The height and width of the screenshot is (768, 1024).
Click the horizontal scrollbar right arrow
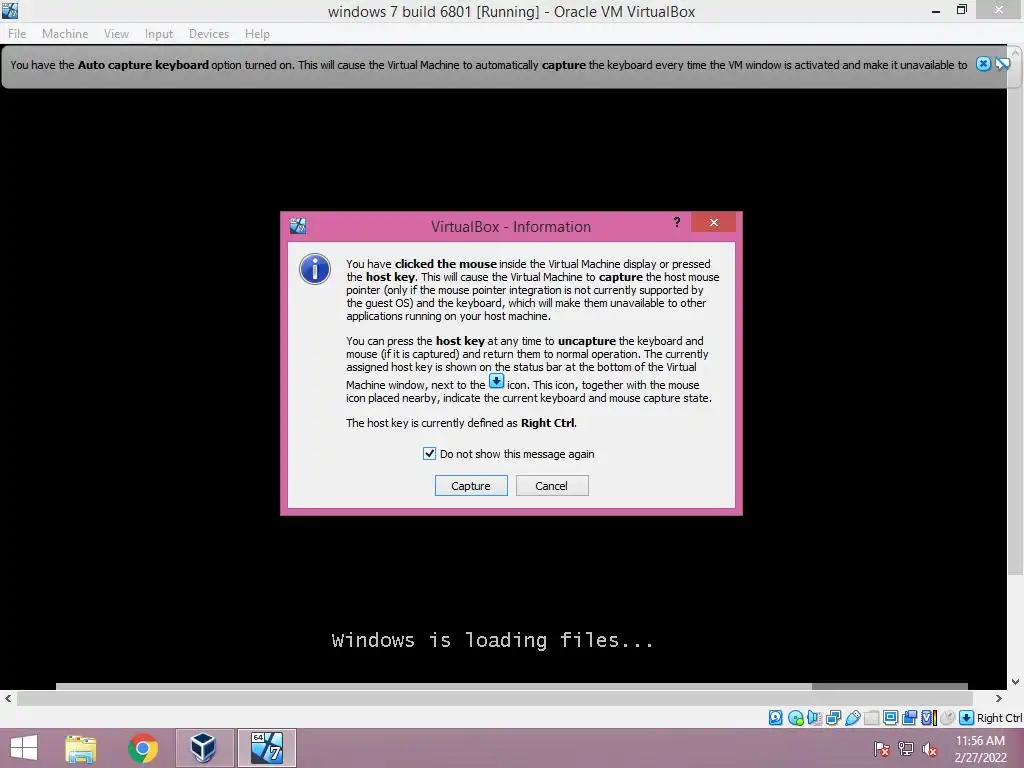pyautogui.click(x=999, y=698)
